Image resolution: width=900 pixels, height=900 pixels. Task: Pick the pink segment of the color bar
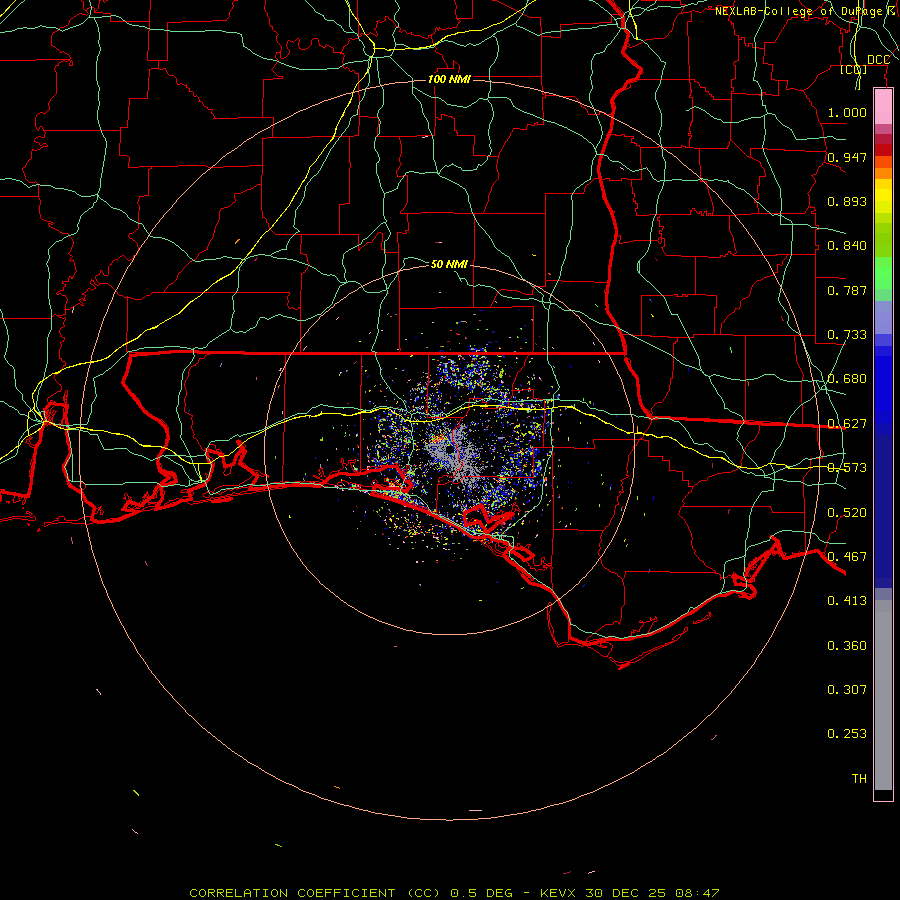883,107
